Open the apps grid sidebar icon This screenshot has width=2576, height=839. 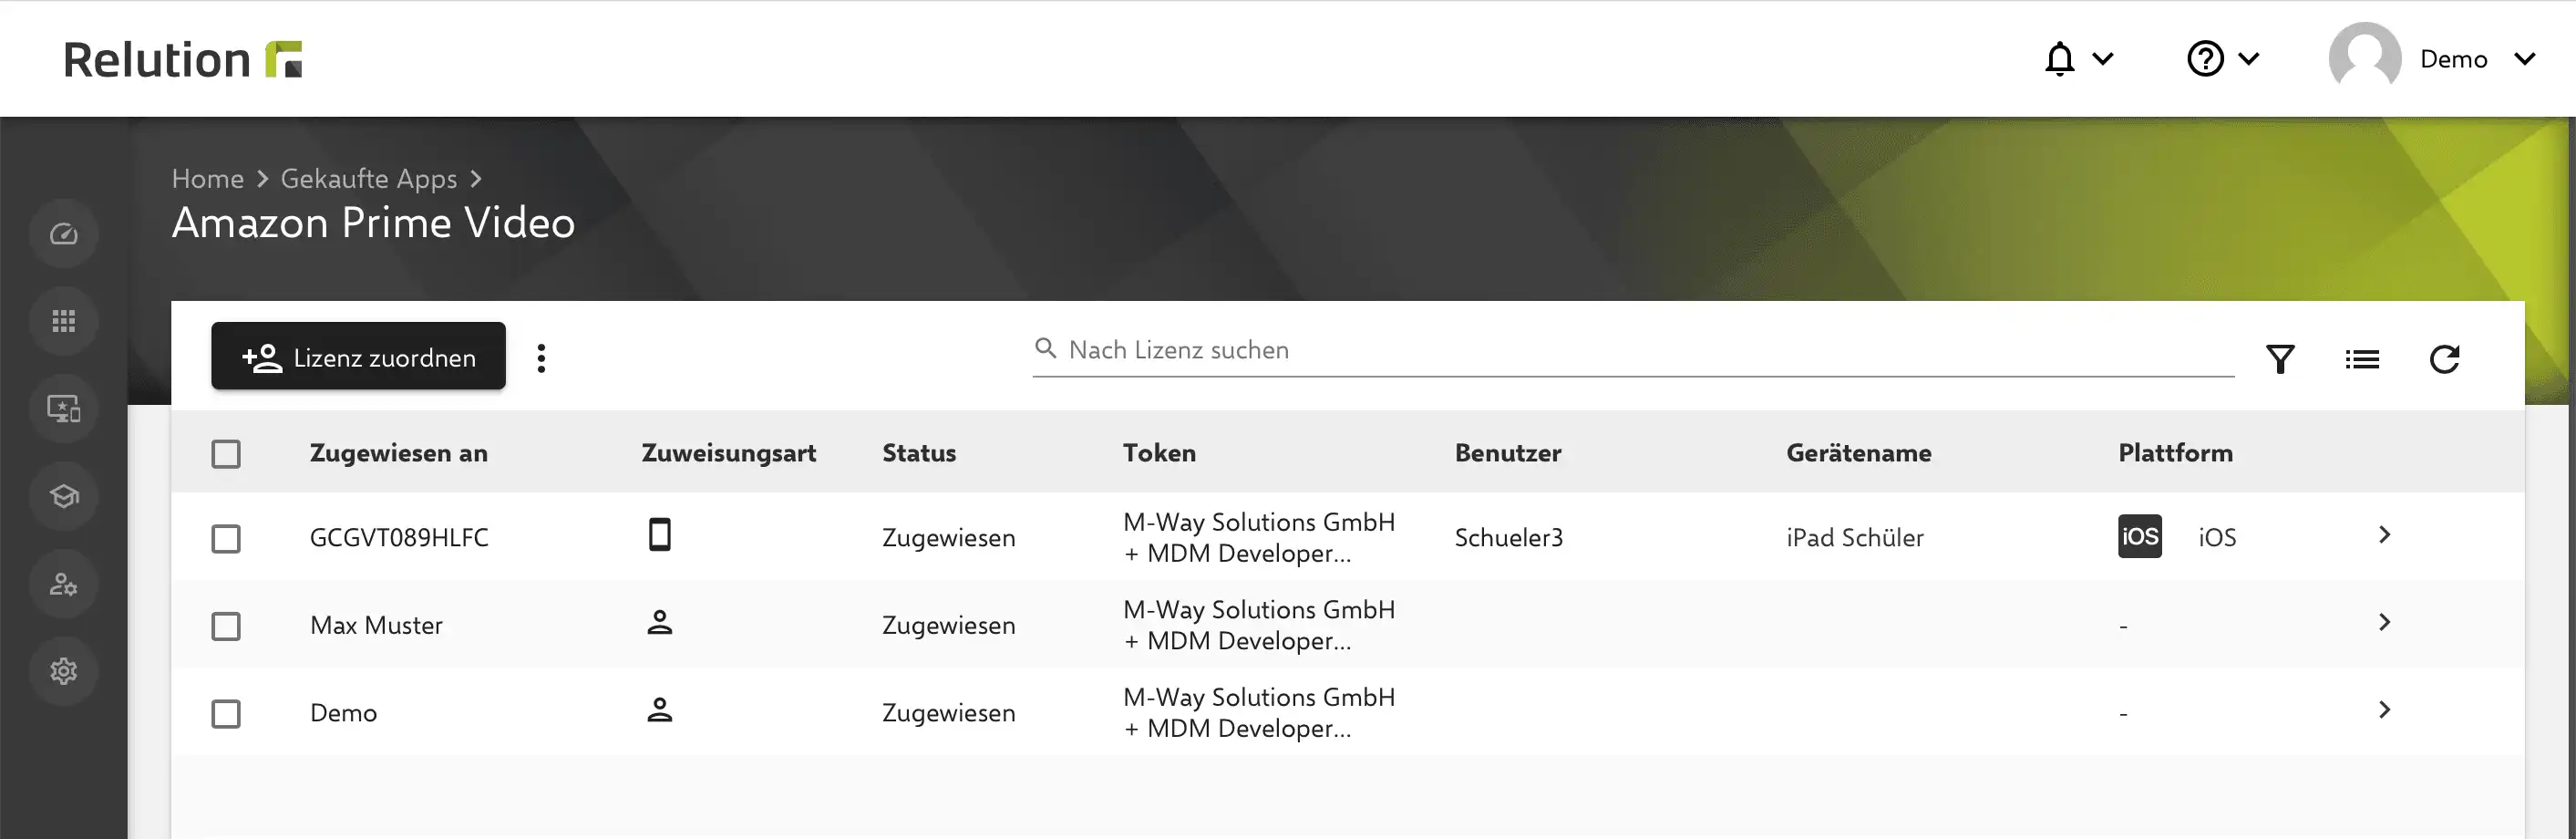point(64,321)
